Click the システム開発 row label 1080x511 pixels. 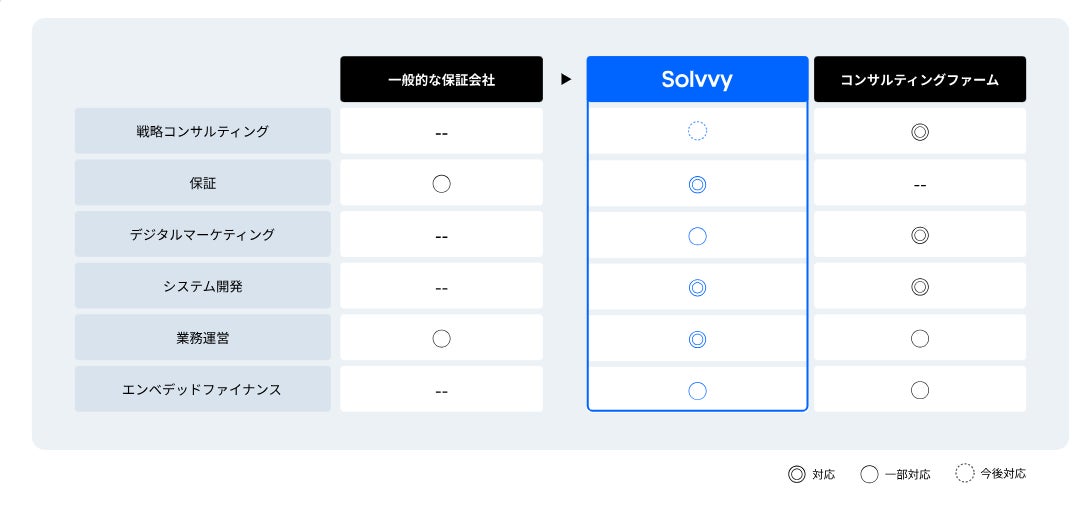pos(203,287)
